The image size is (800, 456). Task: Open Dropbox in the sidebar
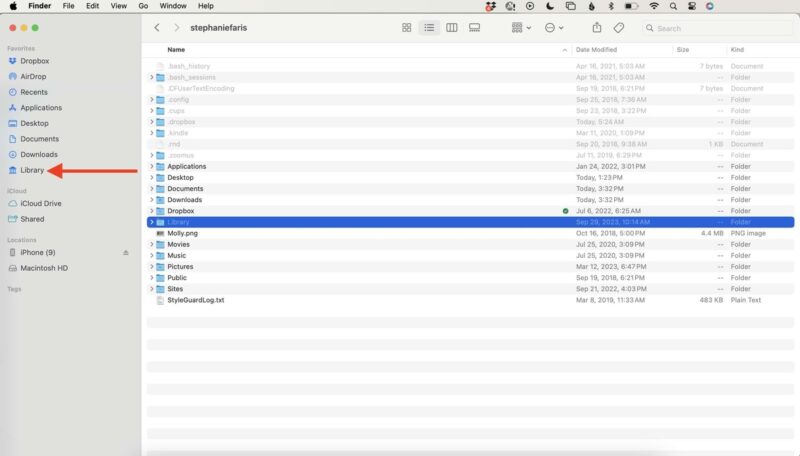34,61
